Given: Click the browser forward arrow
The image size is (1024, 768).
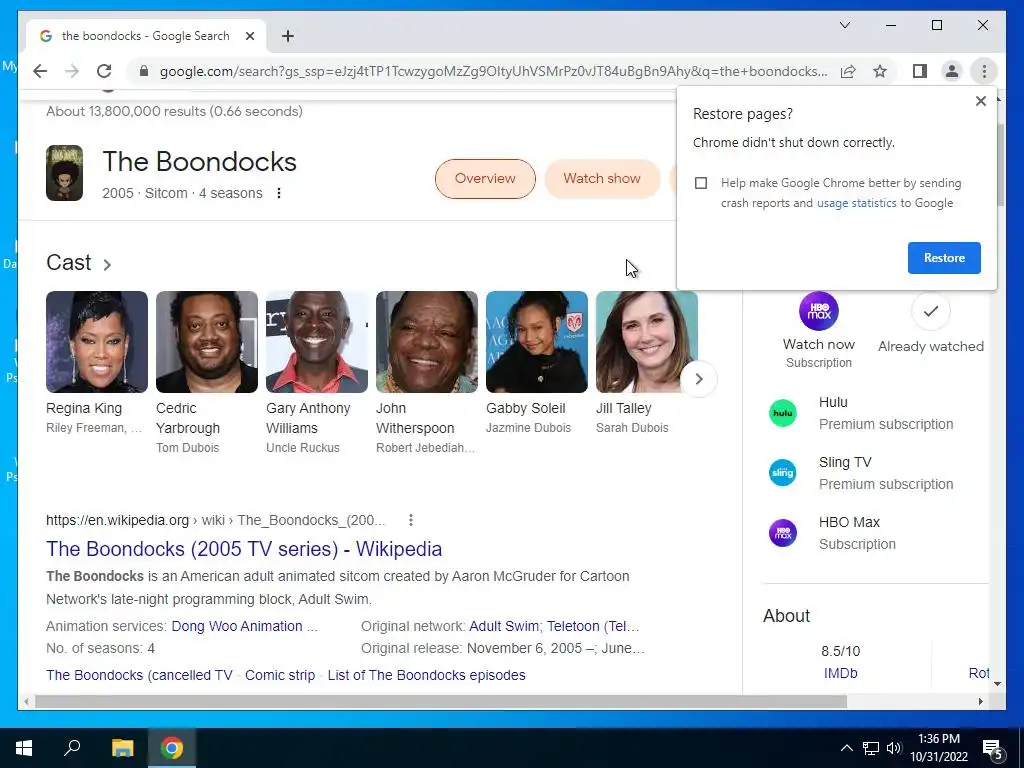Looking at the screenshot, I should pyautogui.click(x=72, y=71).
